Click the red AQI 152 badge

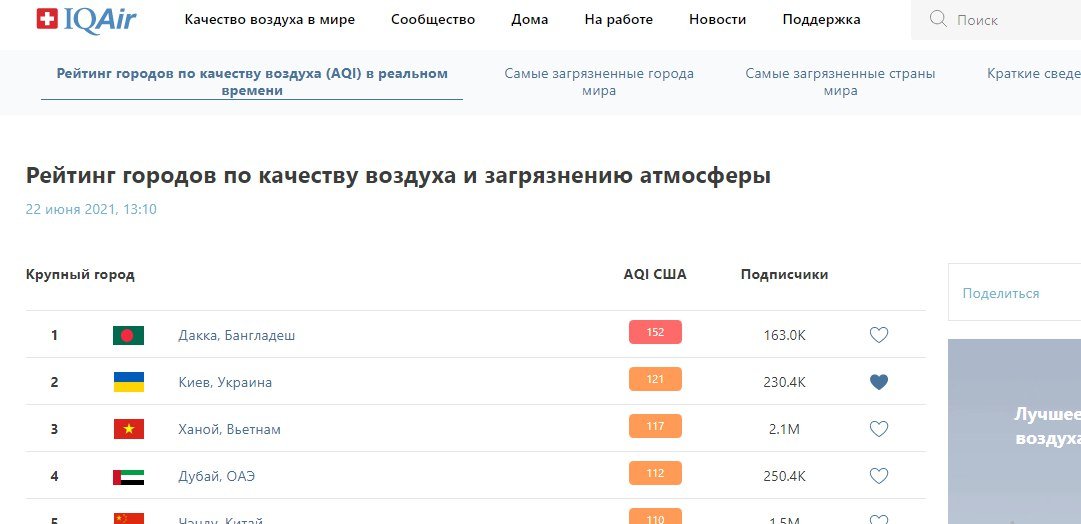(x=655, y=332)
